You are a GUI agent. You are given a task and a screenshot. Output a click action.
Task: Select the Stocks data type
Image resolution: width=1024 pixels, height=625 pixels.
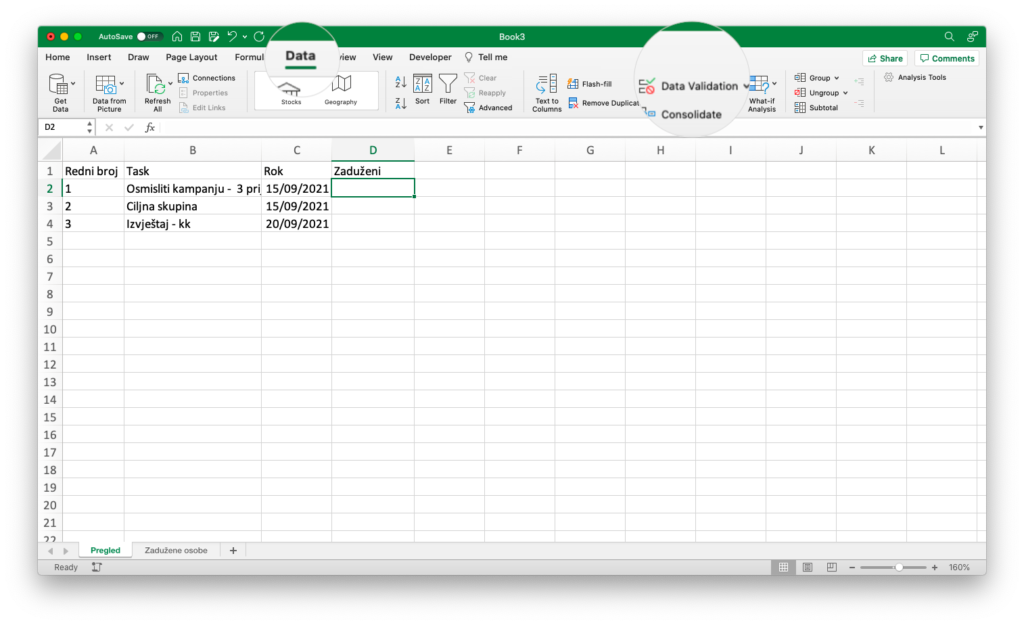290,89
